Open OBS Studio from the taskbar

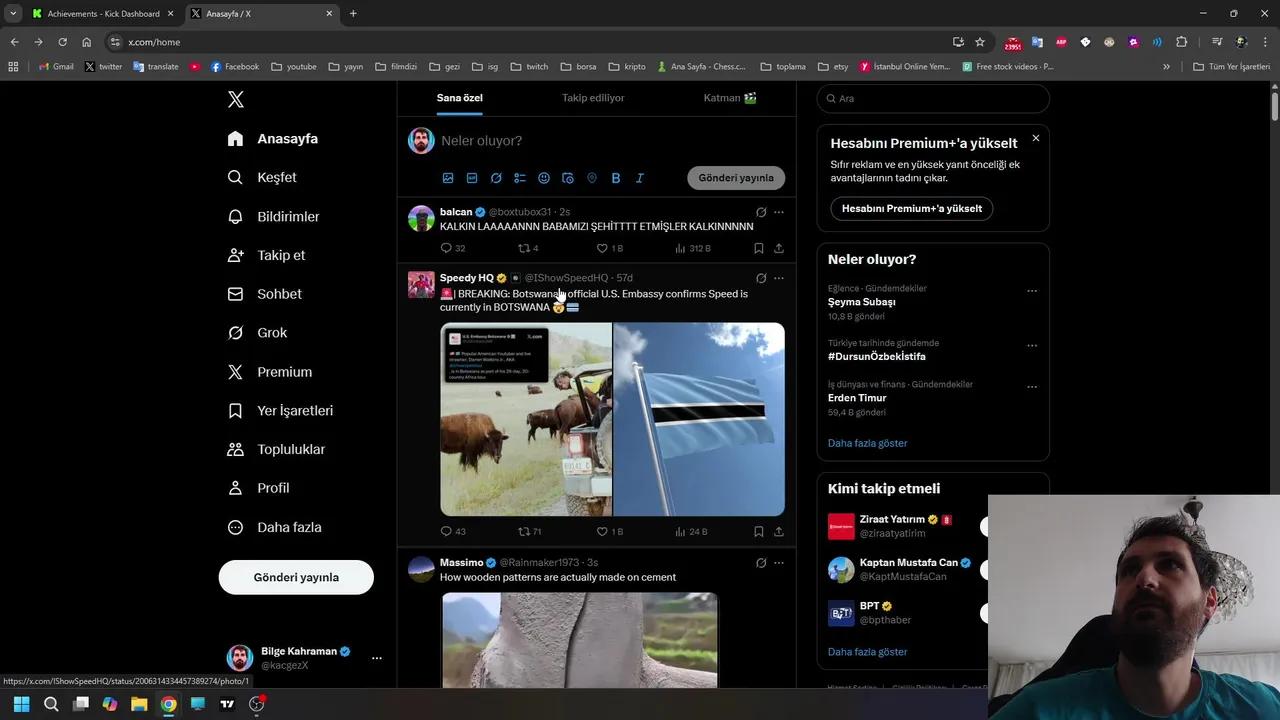[256, 704]
